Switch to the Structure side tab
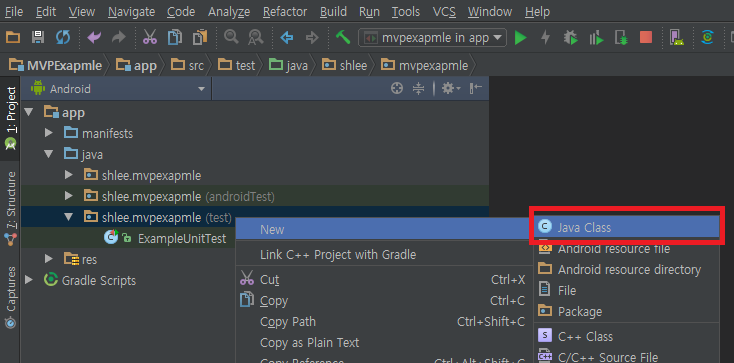The image size is (734, 363). point(10,209)
